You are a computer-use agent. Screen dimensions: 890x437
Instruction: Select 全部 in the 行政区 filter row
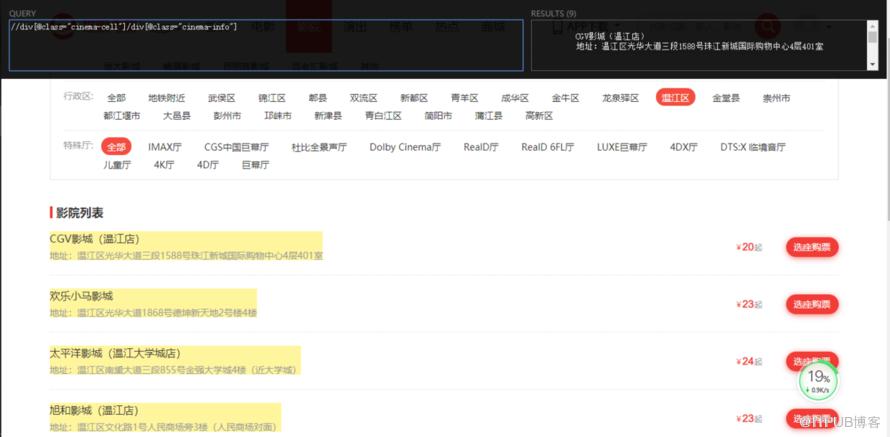[116, 98]
